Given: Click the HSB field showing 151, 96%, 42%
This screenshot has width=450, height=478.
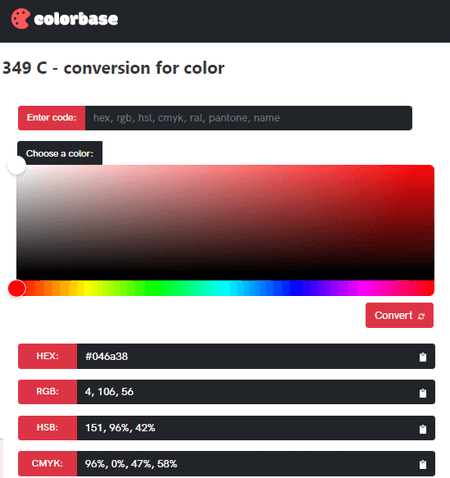Looking at the screenshot, I should (256, 428).
